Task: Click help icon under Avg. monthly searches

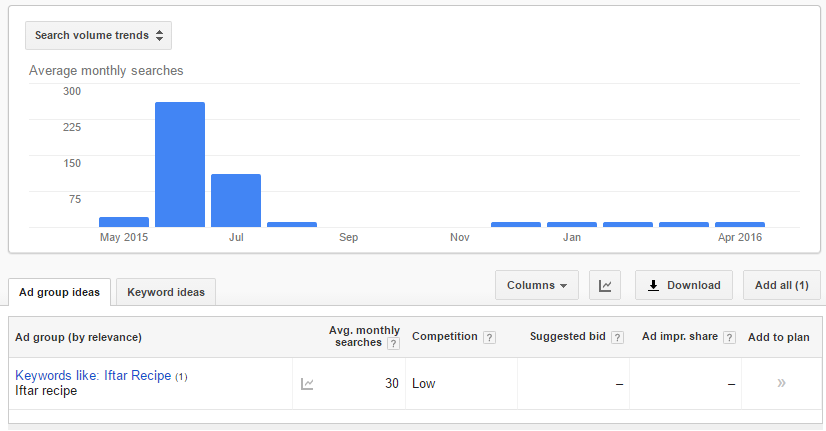Action: click(x=393, y=344)
